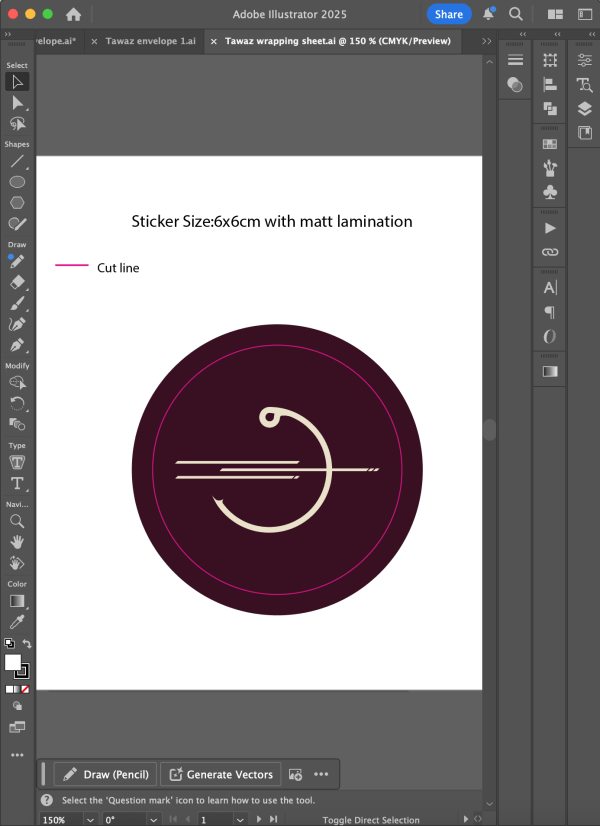Screen dimensions: 600x826
Task: Open the zoom level dropdown
Action: [x=91, y=819]
